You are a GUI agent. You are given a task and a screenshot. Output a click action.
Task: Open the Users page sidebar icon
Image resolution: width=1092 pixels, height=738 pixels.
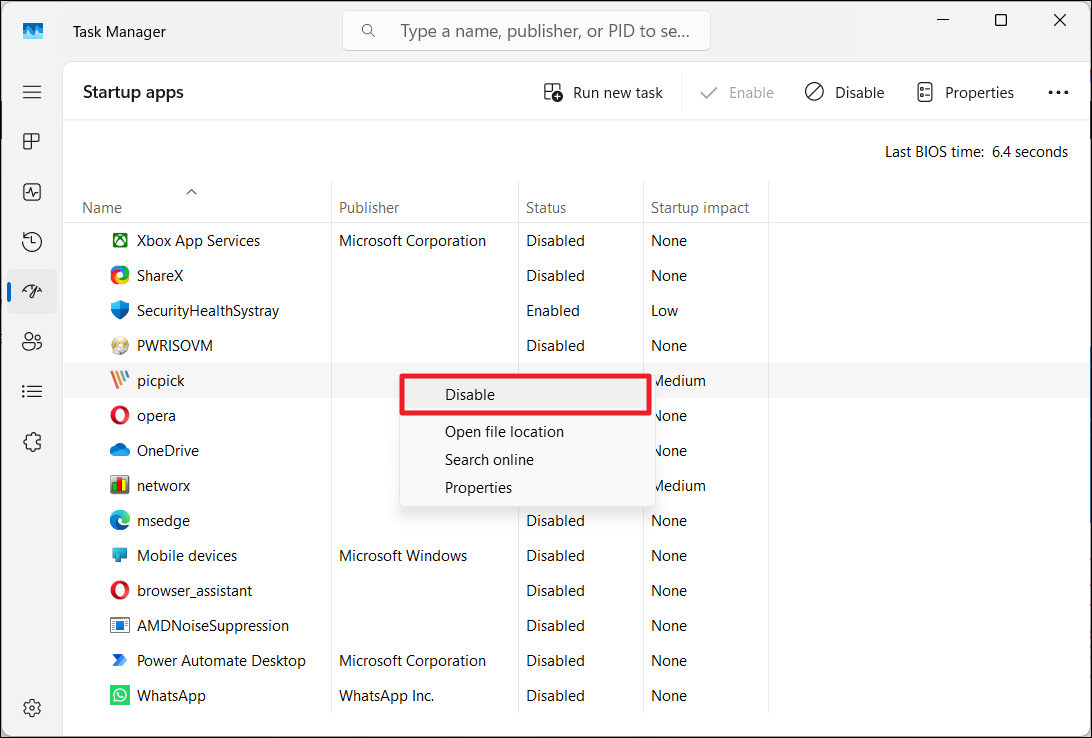[32, 342]
